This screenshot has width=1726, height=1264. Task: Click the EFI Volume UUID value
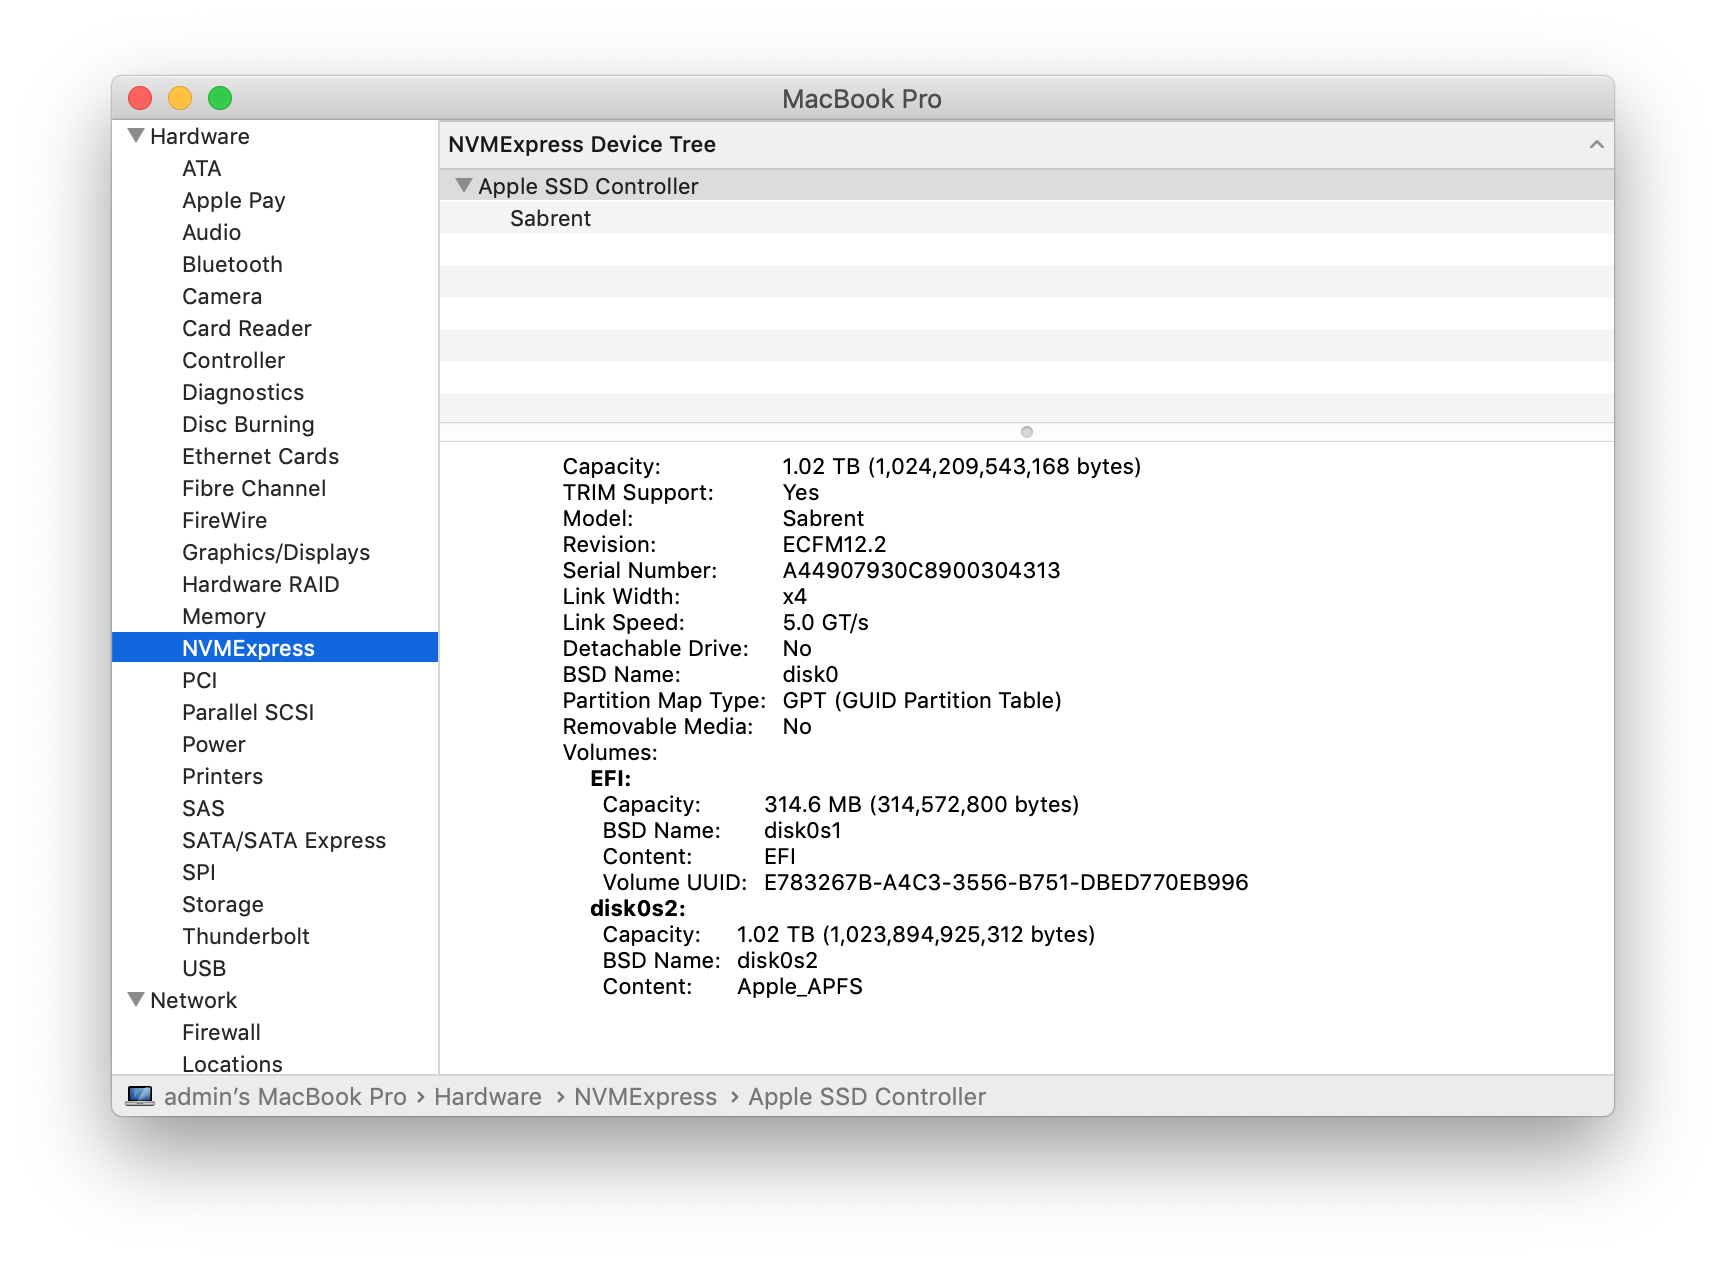pyautogui.click(x=1006, y=882)
